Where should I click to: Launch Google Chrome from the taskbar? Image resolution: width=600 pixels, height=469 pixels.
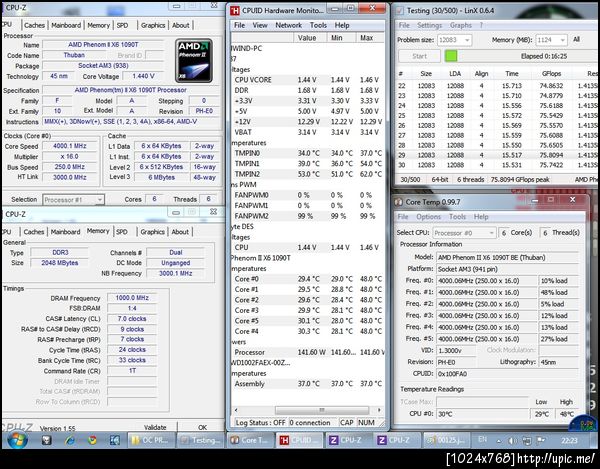(92, 440)
